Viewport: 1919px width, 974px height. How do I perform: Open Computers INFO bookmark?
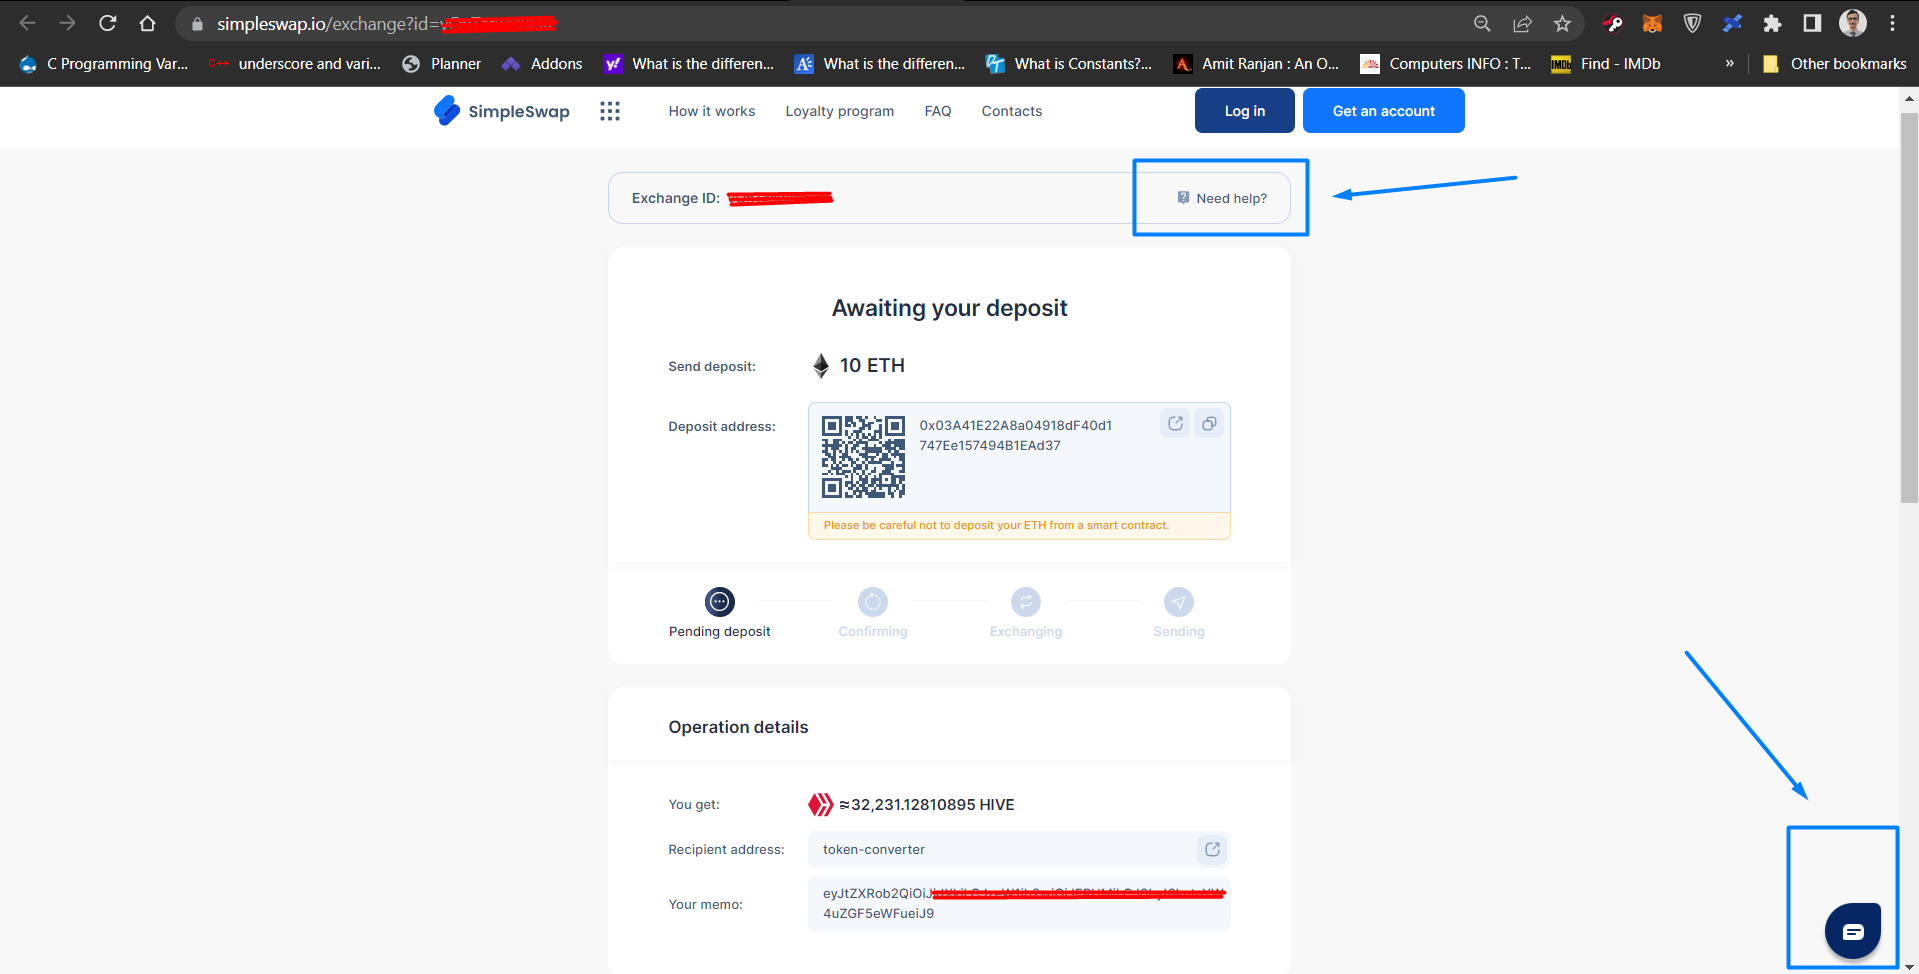pyautogui.click(x=1446, y=64)
